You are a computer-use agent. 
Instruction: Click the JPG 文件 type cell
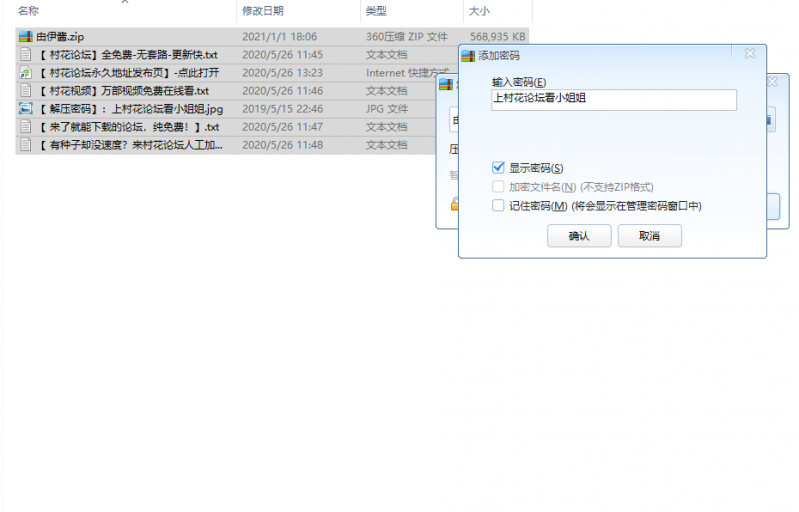point(387,109)
